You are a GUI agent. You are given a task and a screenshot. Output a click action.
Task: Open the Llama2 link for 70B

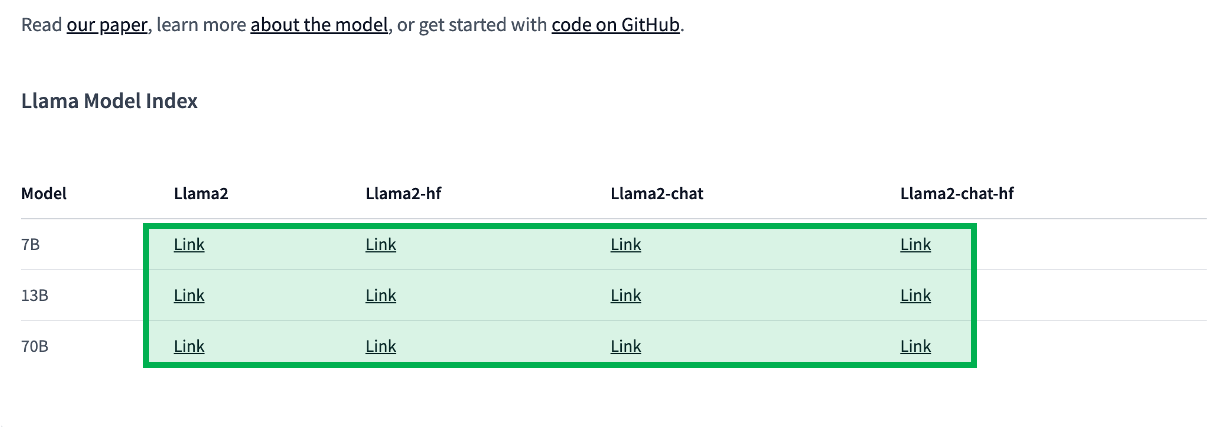[189, 346]
